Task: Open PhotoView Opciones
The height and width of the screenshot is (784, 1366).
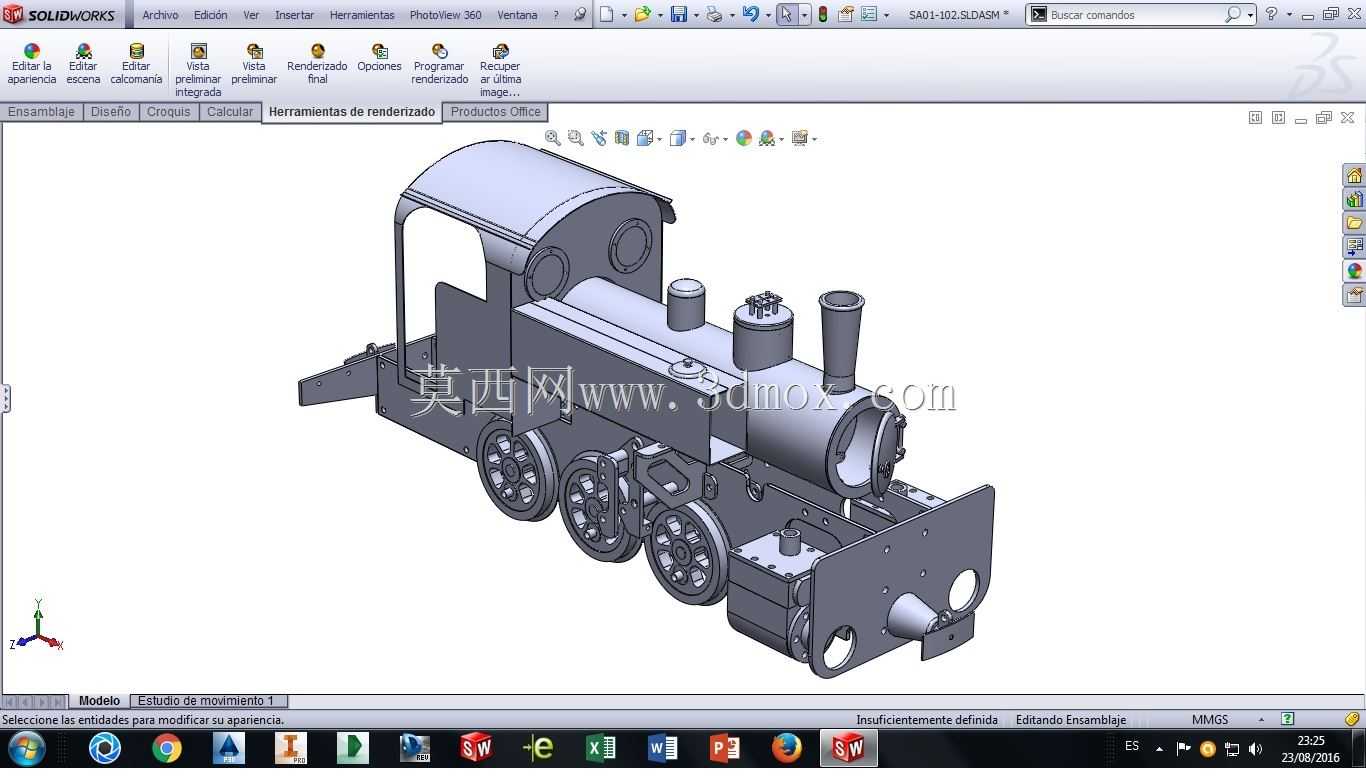Action: click(x=379, y=58)
